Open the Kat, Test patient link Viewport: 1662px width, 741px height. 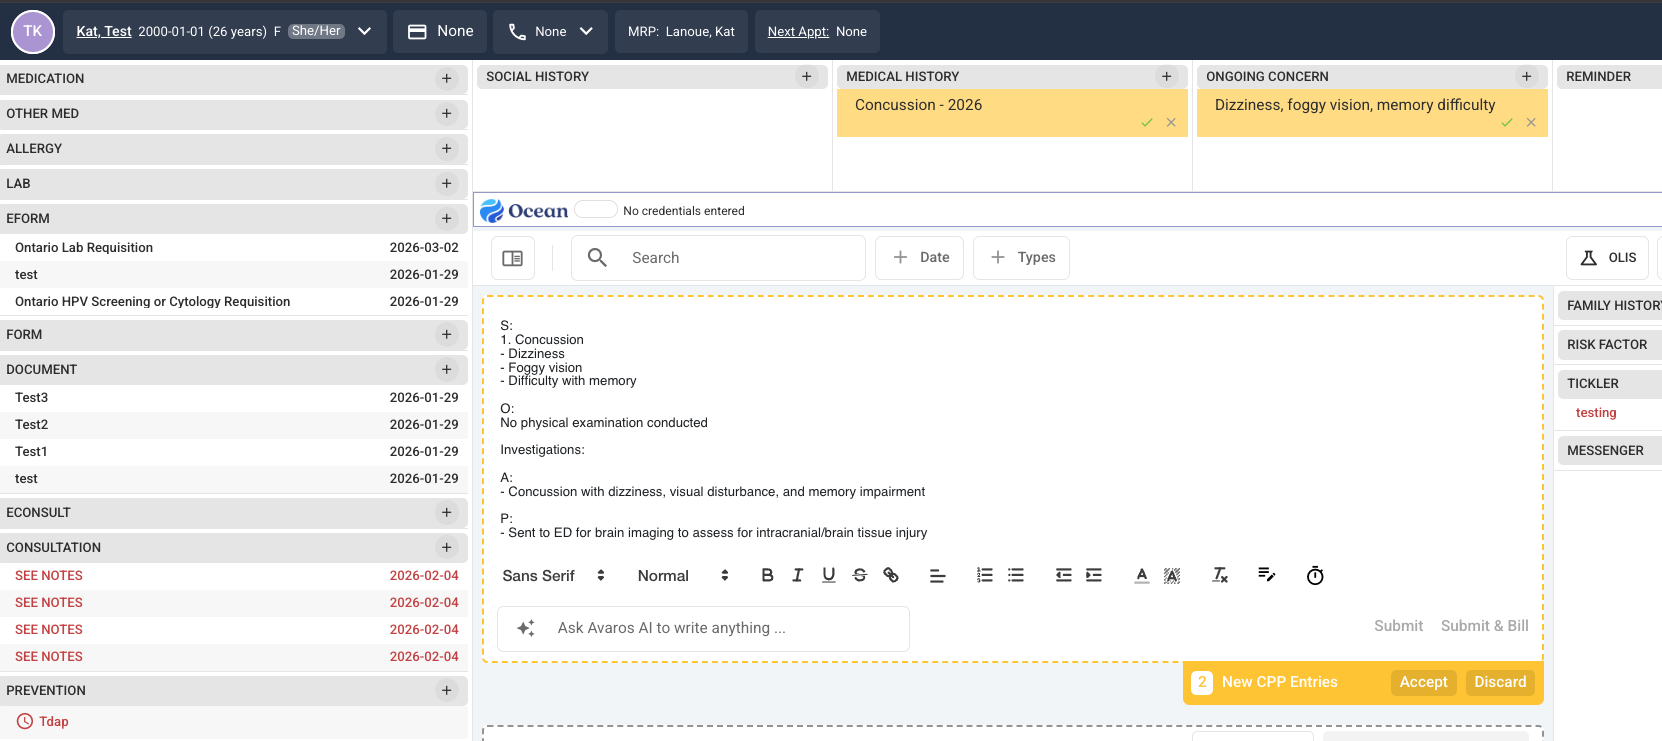tap(104, 32)
